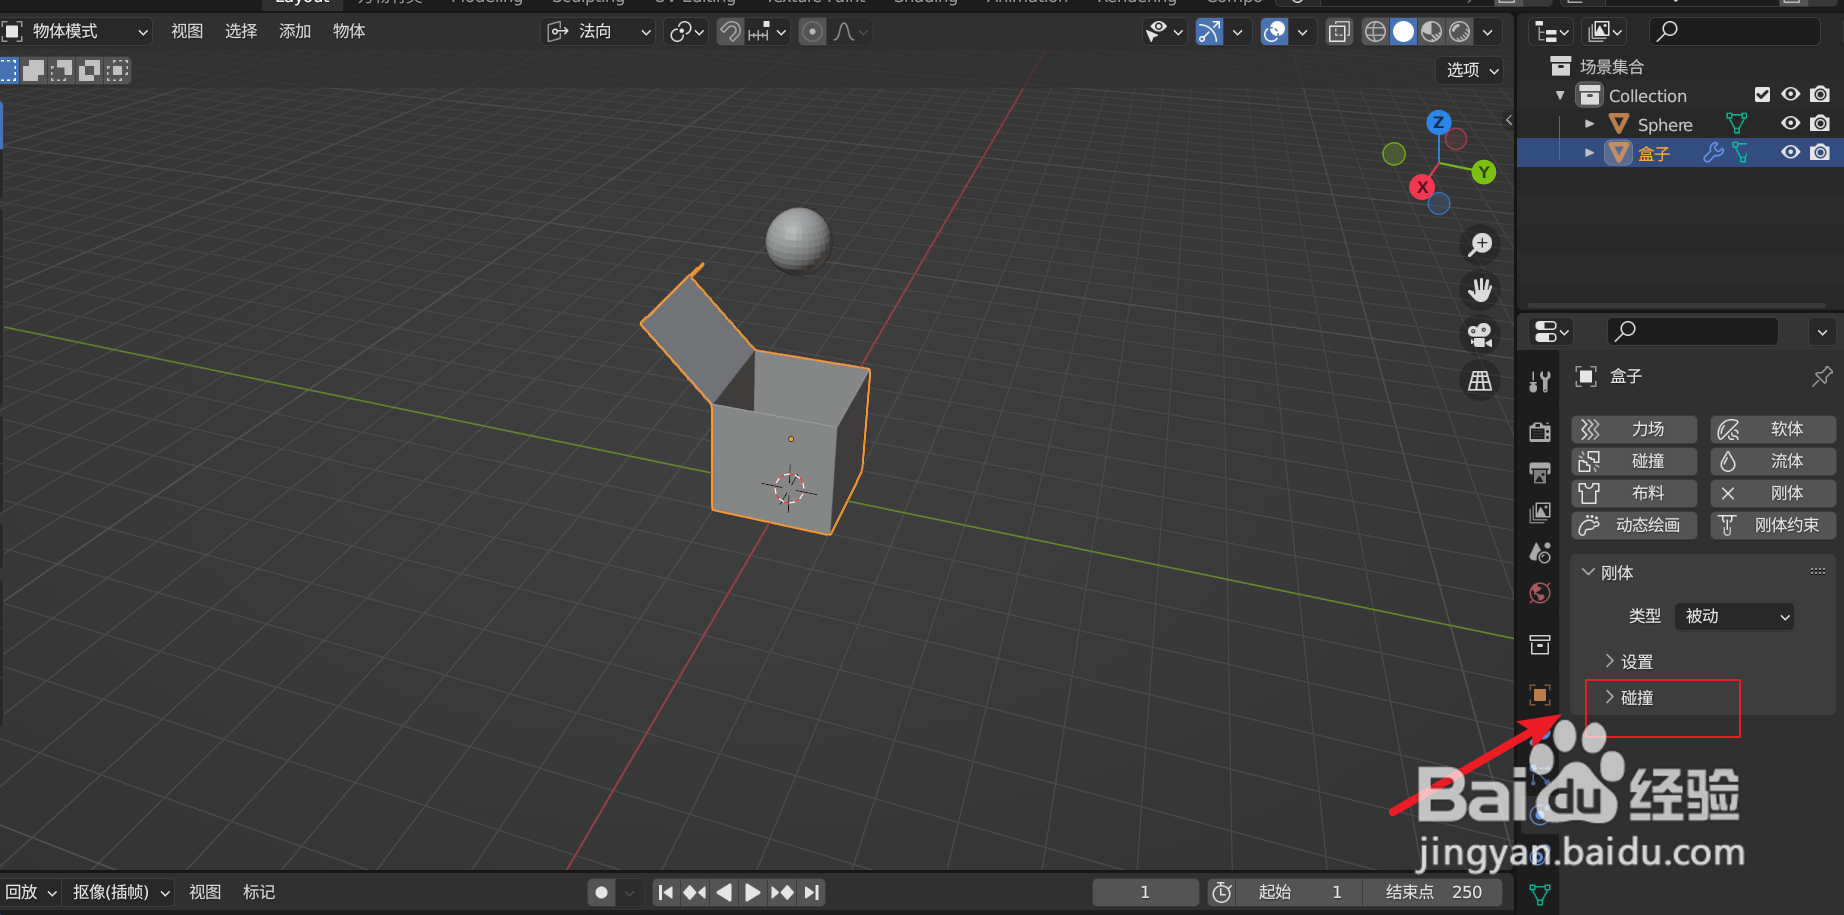Image resolution: width=1844 pixels, height=915 pixels.
Task: Toggle camera view with the camera icon
Action: tap(1480, 335)
